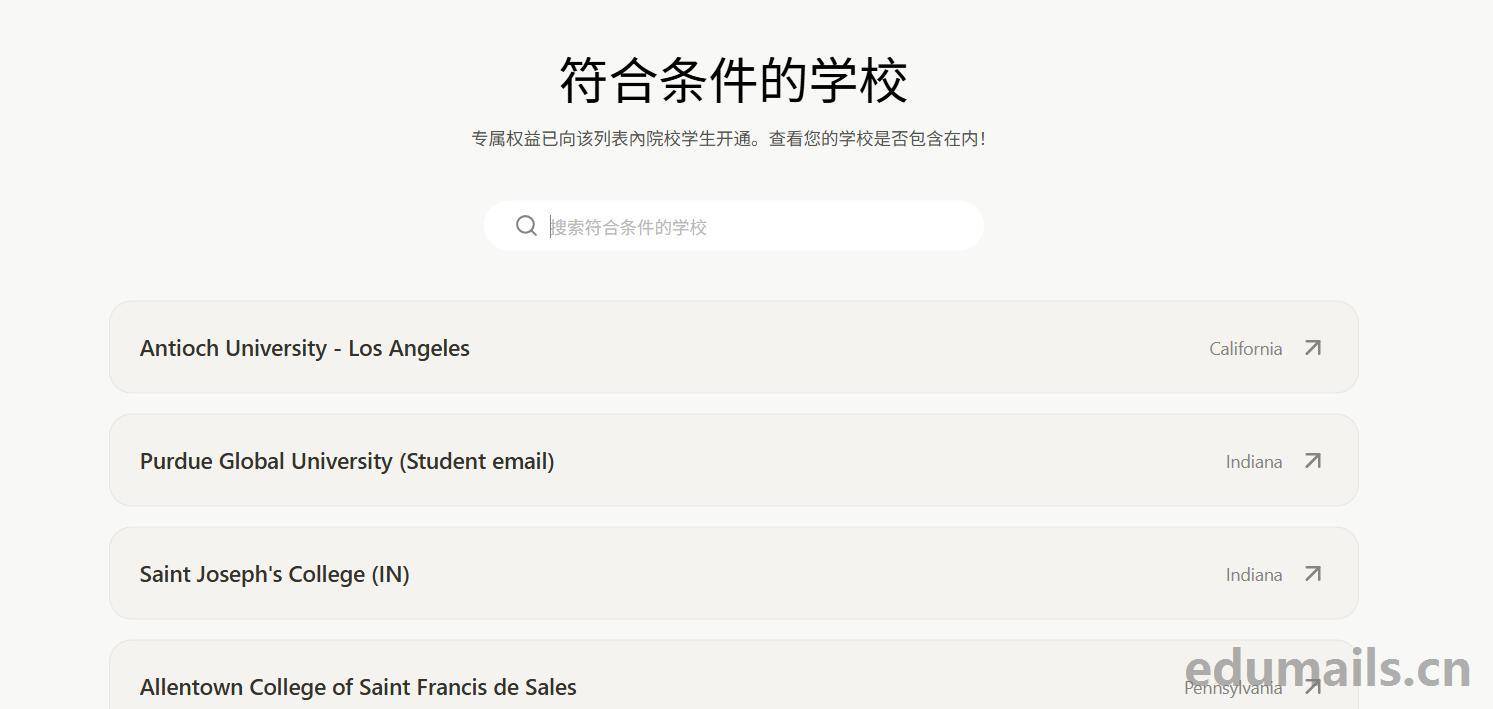Click the Indiana label in Purdue Global row
The image size is (1493, 709).
(x=1254, y=461)
